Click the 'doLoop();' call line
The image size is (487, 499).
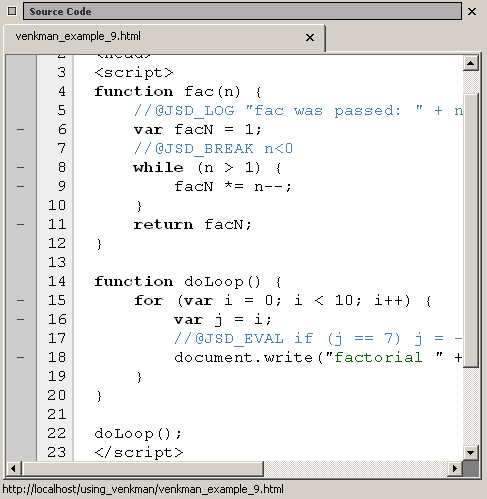(x=138, y=434)
